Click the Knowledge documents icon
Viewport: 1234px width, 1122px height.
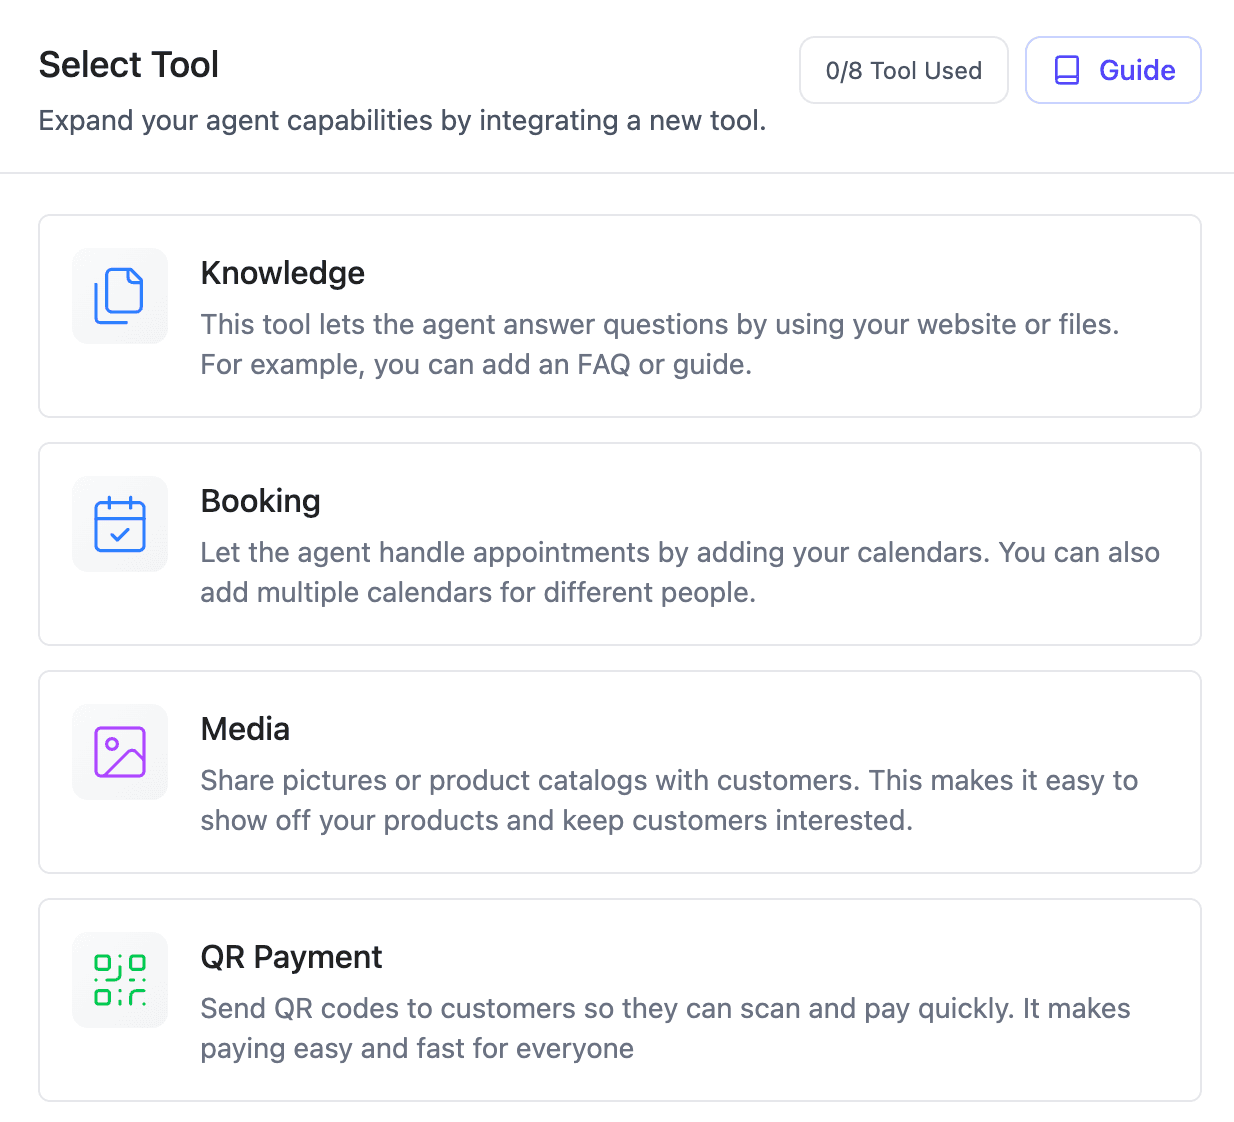[x=119, y=296]
